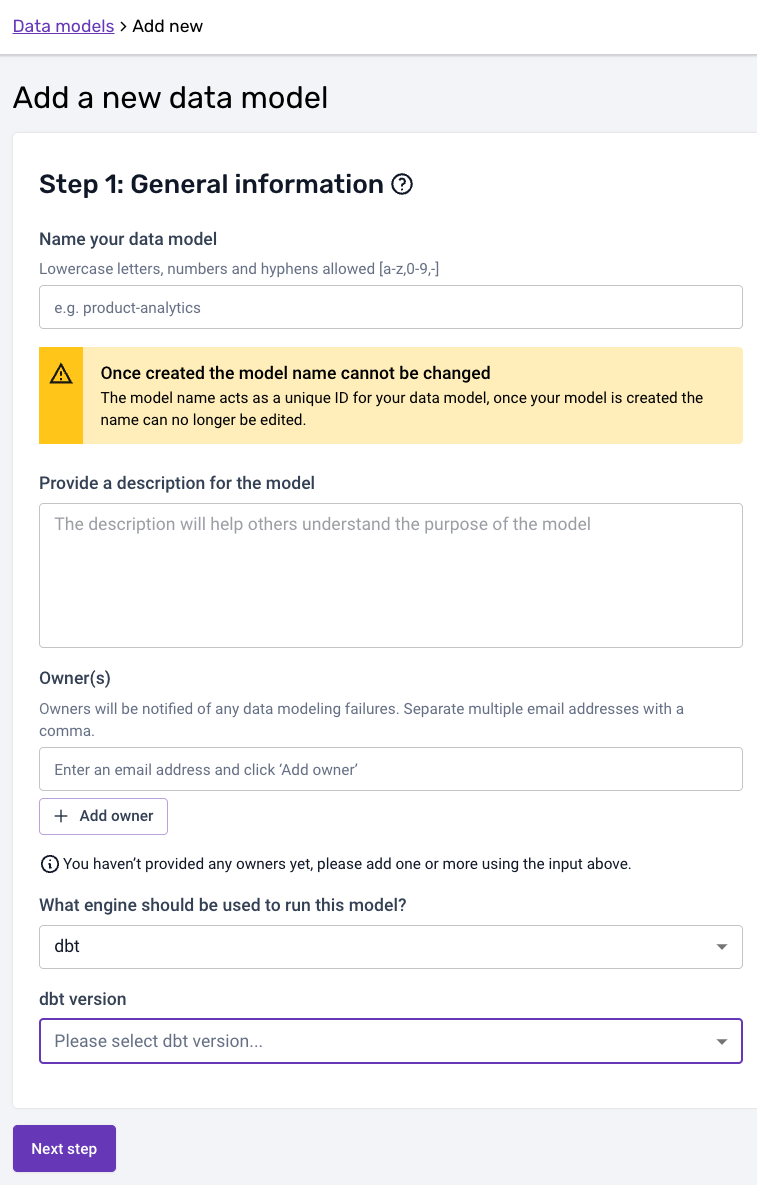
Task: Focus the owner email address field
Action: (x=390, y=769)
